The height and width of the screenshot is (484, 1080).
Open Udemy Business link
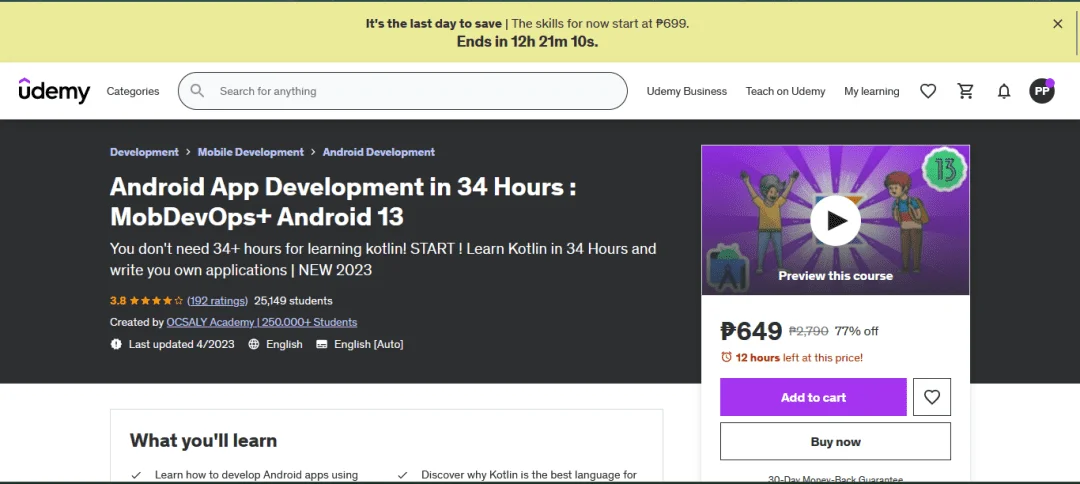pos(687,91)
